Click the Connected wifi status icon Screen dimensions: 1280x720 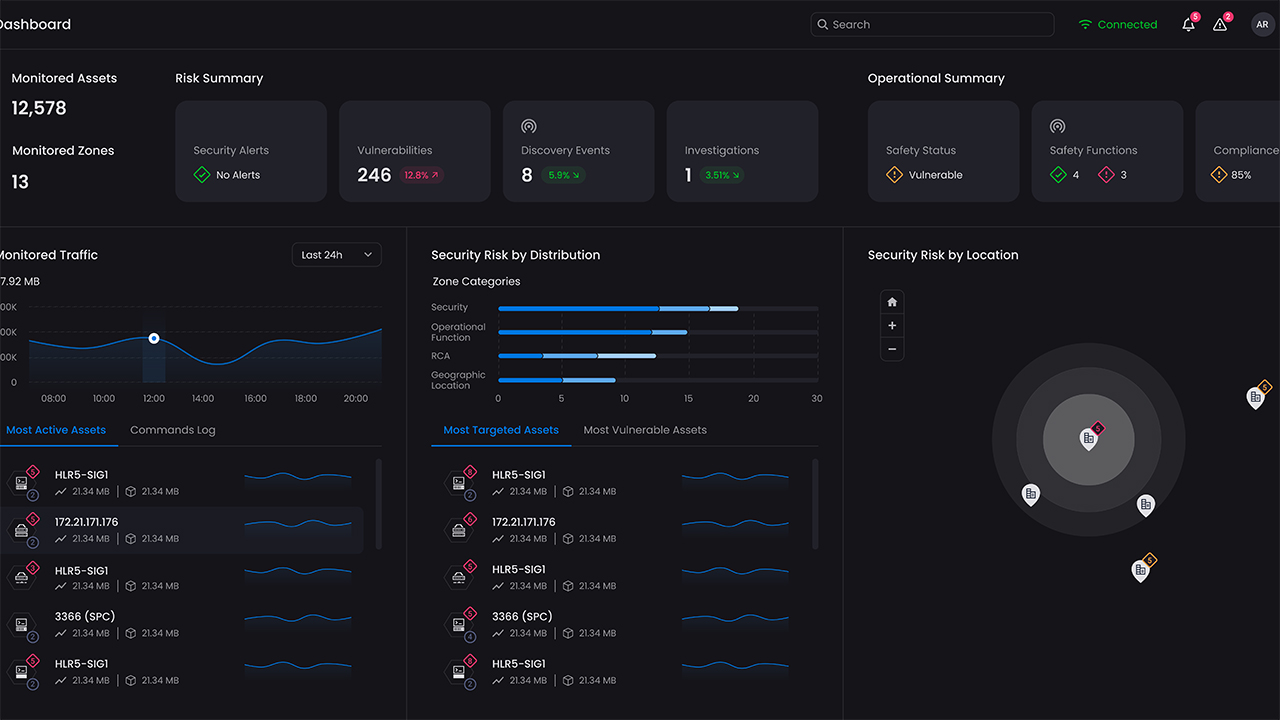1085,25
